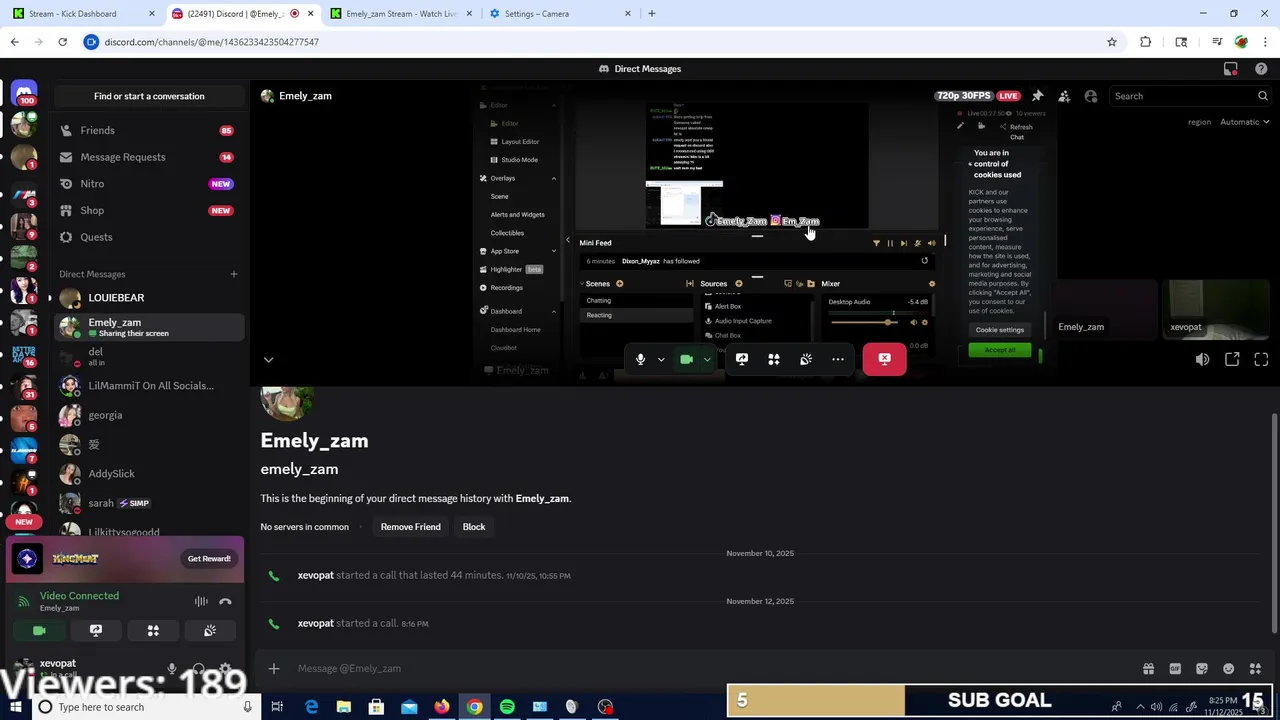Click the red disconnect call button

click(x=884, y=359)
